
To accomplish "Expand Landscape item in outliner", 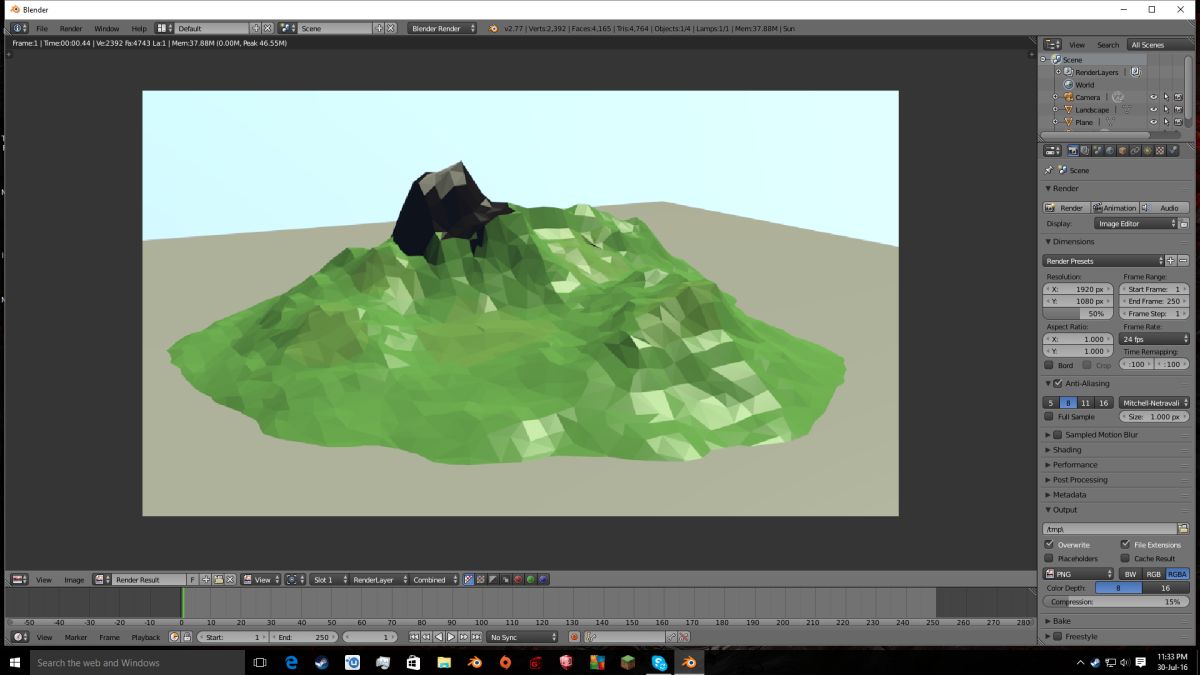I will point(1055,109).
